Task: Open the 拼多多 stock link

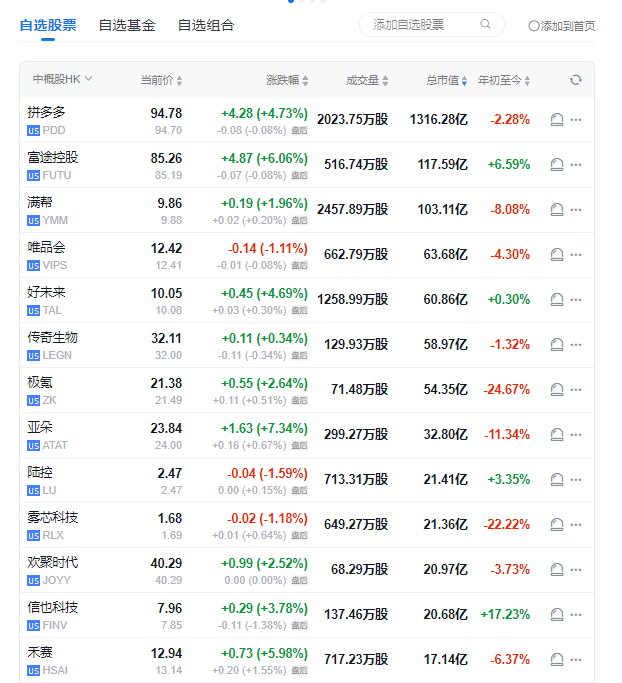Action: coord(46,112)
